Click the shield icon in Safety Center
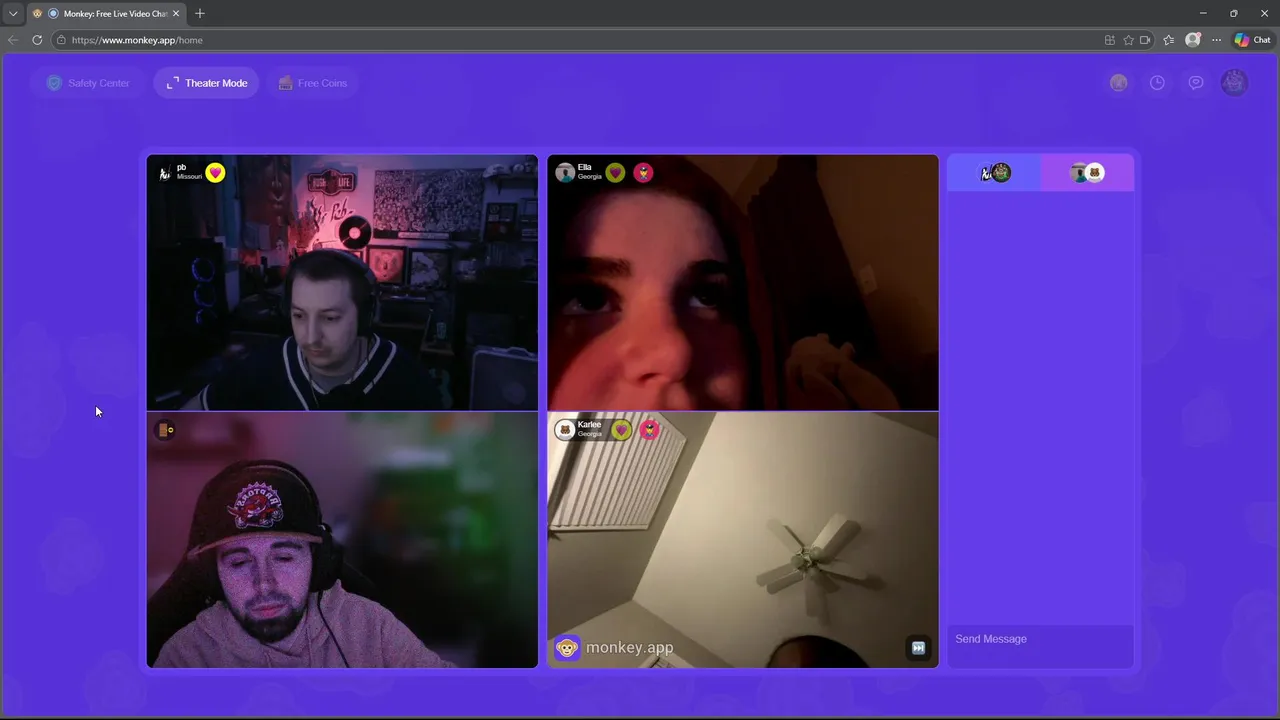 point(54,83)
